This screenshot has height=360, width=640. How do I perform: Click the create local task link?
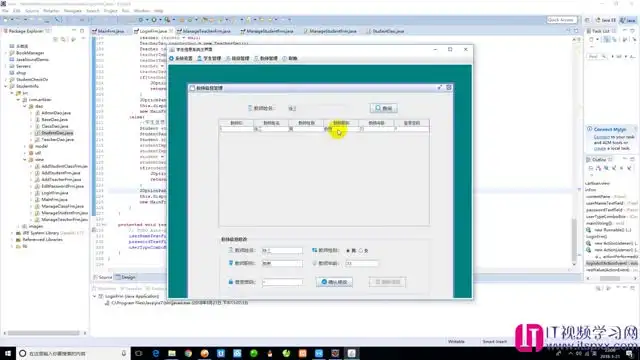pos(600,149)
